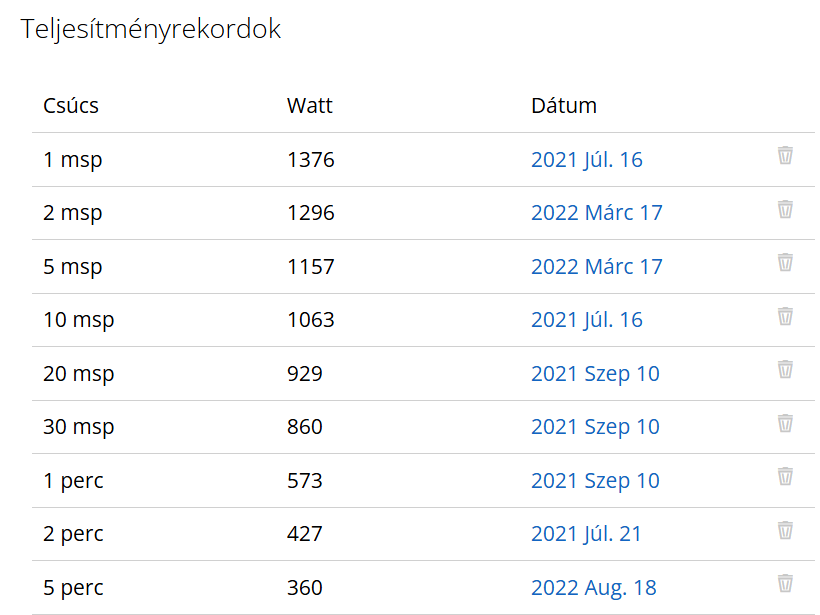The image size is (820, 615).
Task: Click the Dátum column header
Action: [564, 106]
